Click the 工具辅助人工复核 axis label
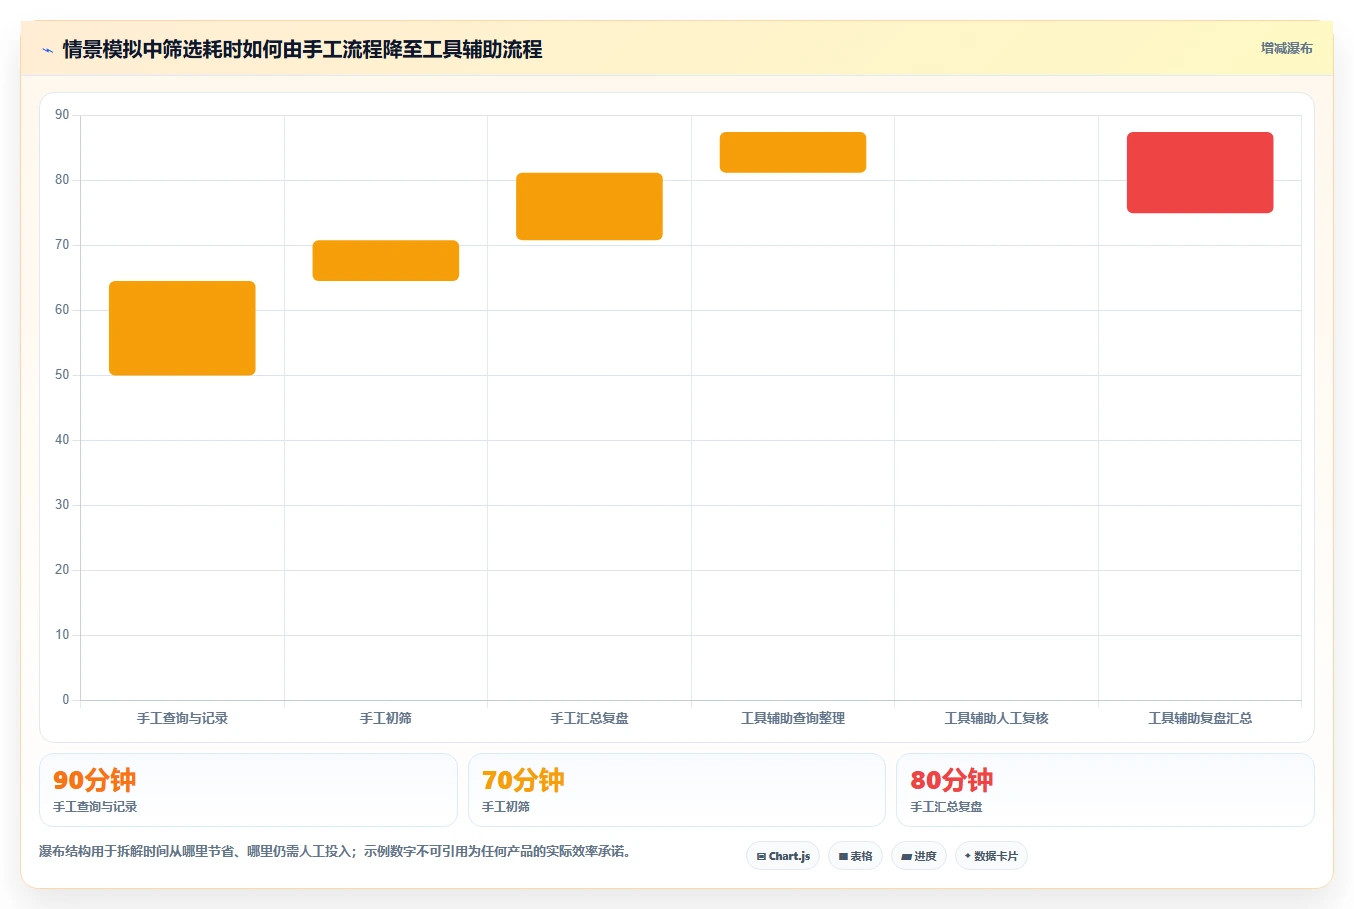 tap(996, 718)
